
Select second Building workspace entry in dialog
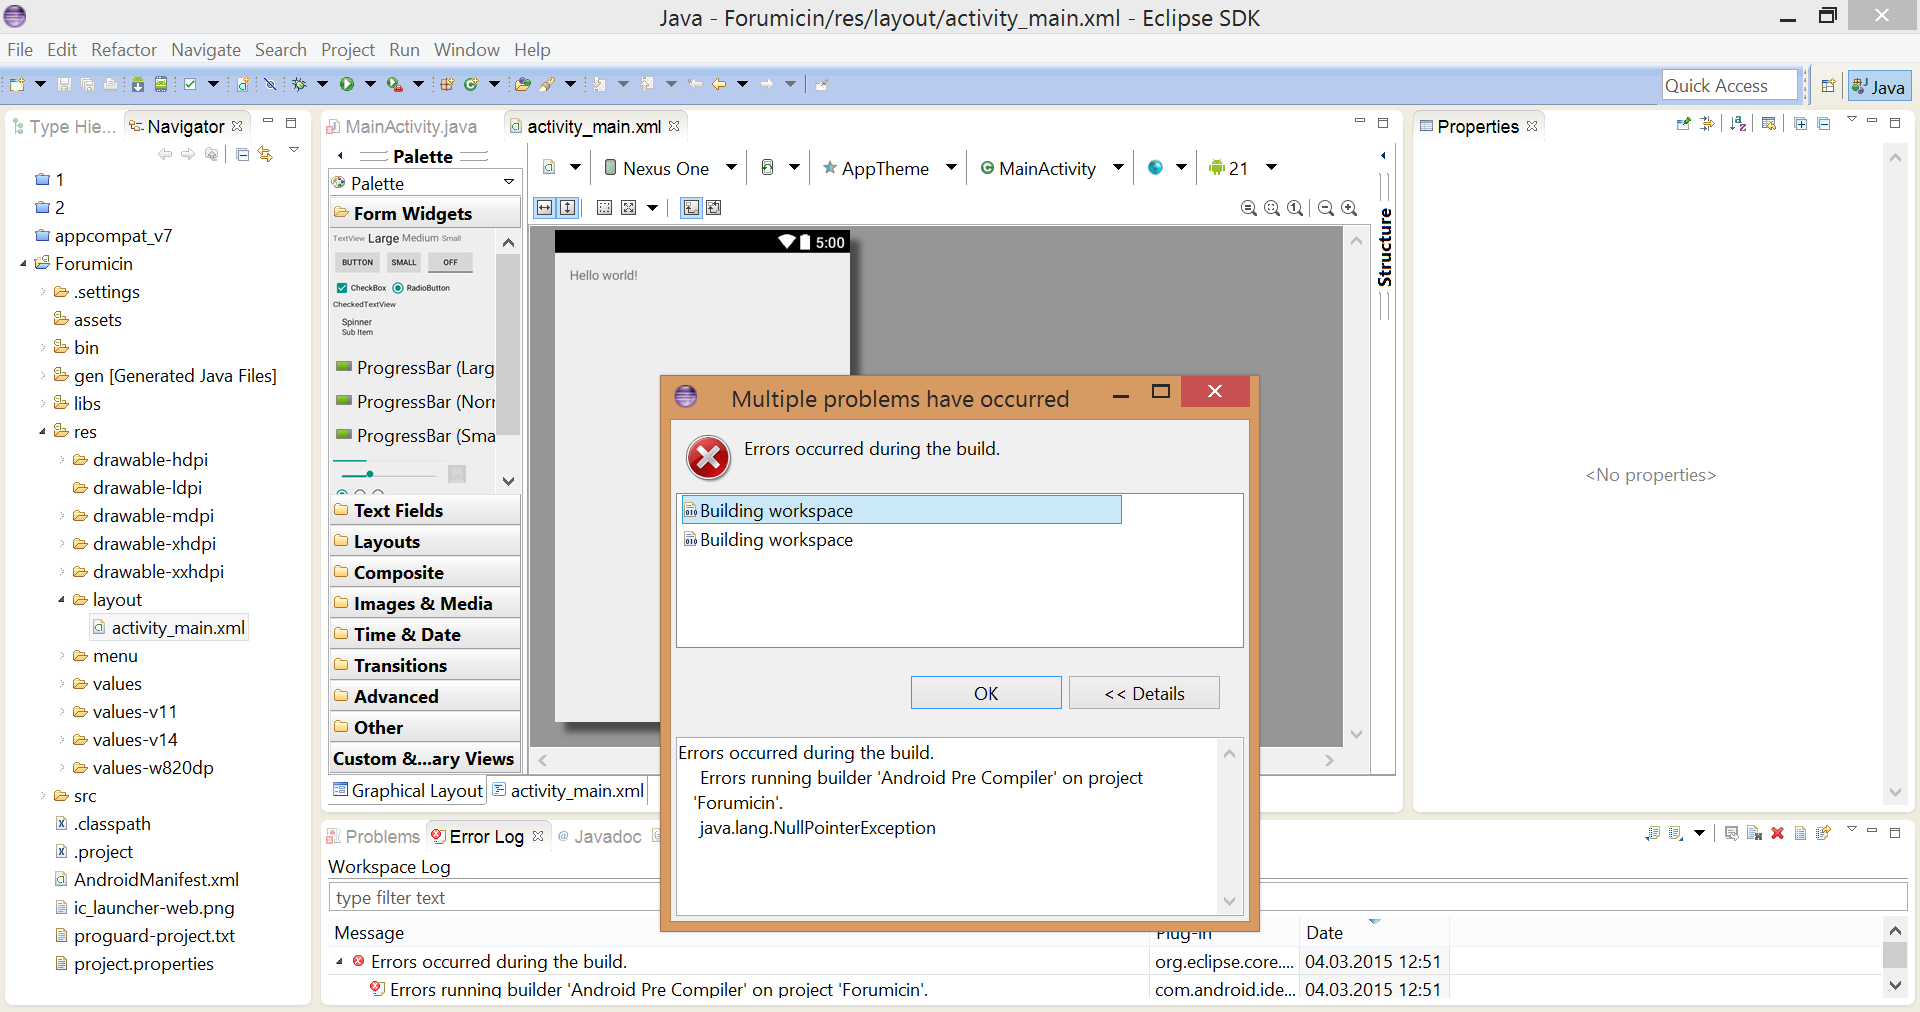coord(768,540)
